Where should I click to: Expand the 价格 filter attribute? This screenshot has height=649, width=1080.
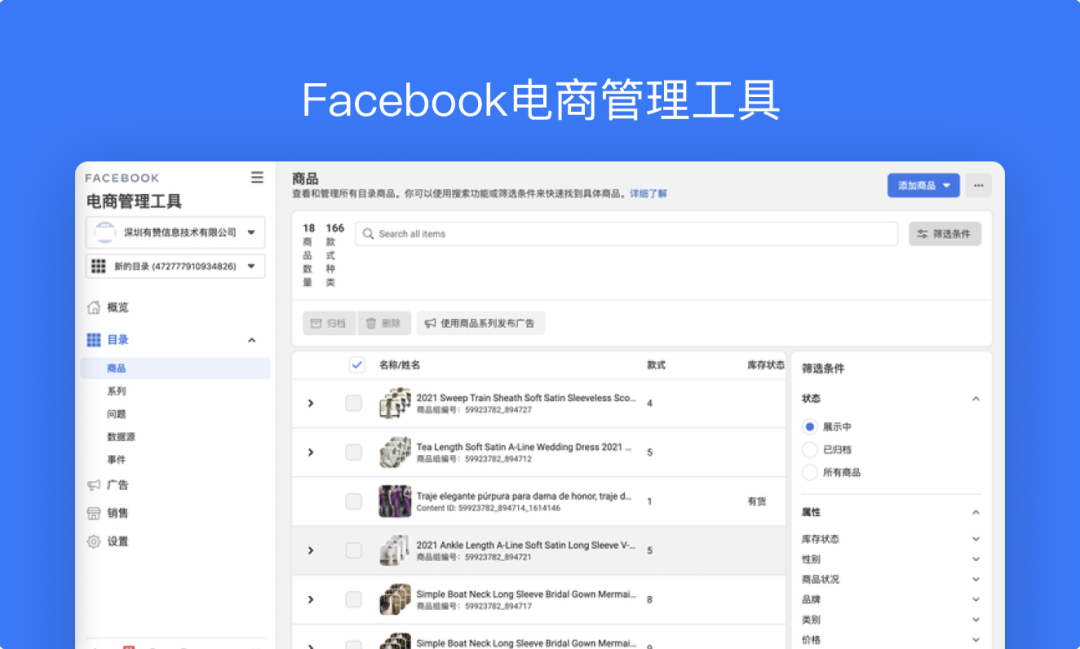975,640
